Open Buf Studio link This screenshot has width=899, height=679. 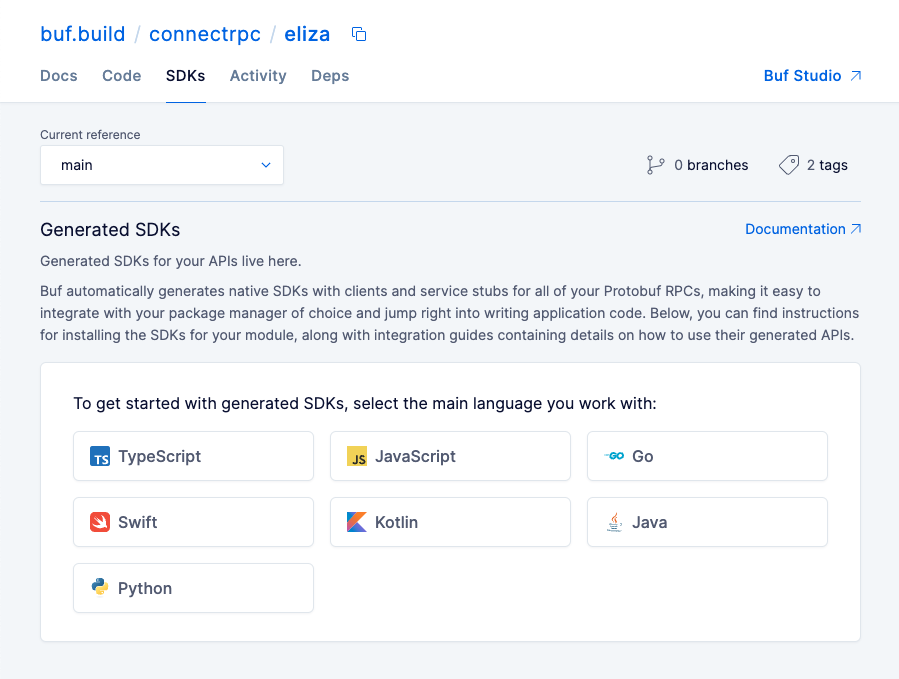tap(812, 76)
